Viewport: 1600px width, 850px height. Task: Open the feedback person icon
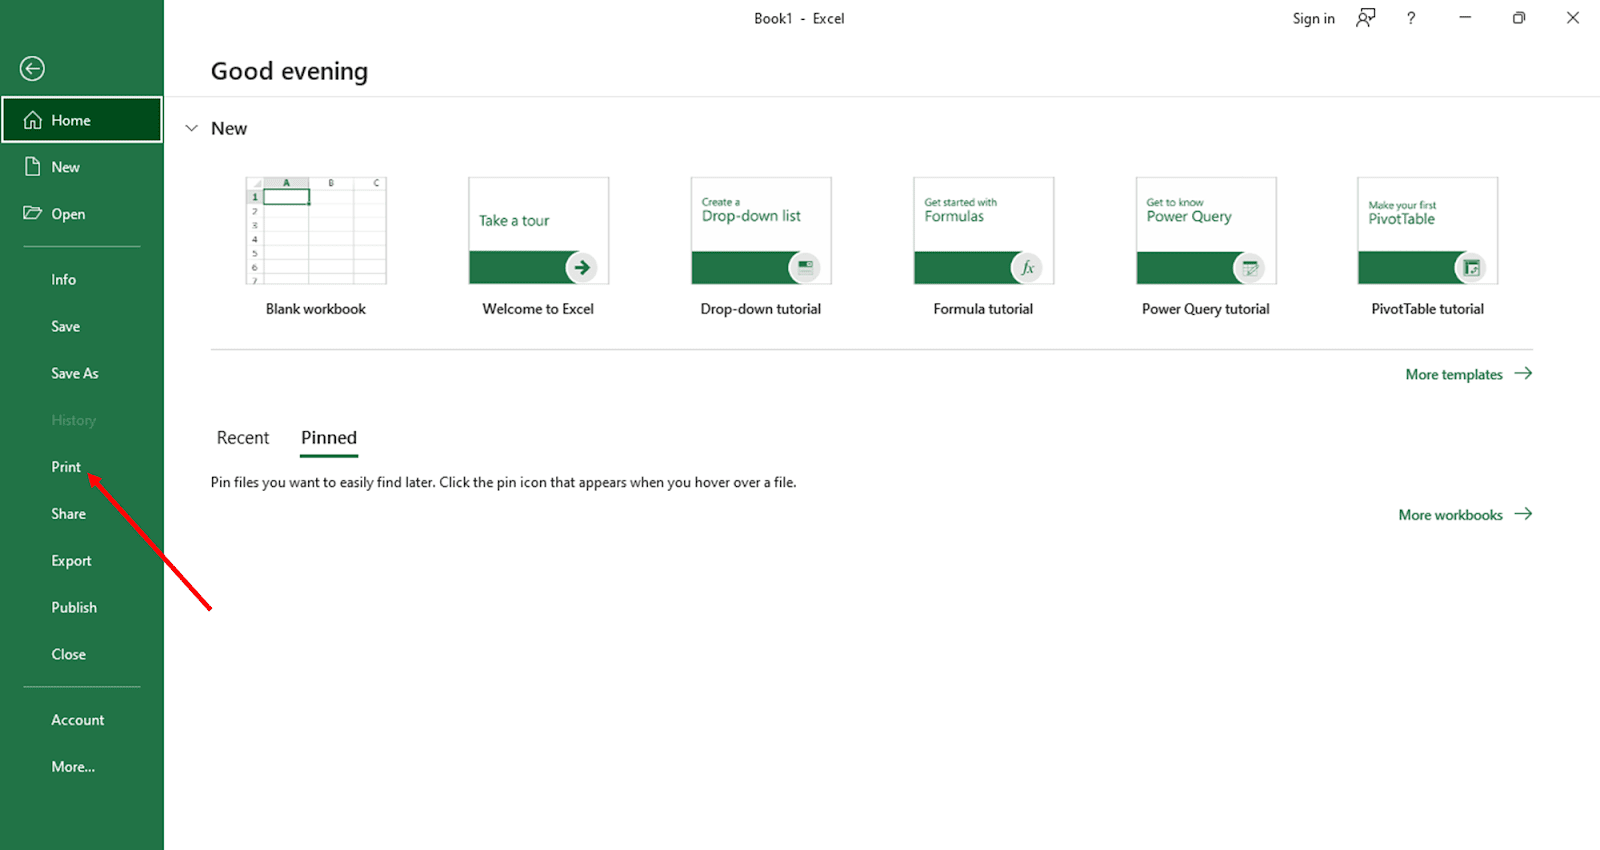tap(1366, 18)
